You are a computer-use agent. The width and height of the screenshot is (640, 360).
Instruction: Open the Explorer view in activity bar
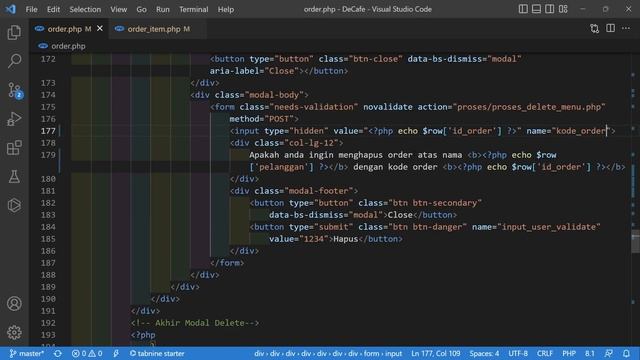14,32
